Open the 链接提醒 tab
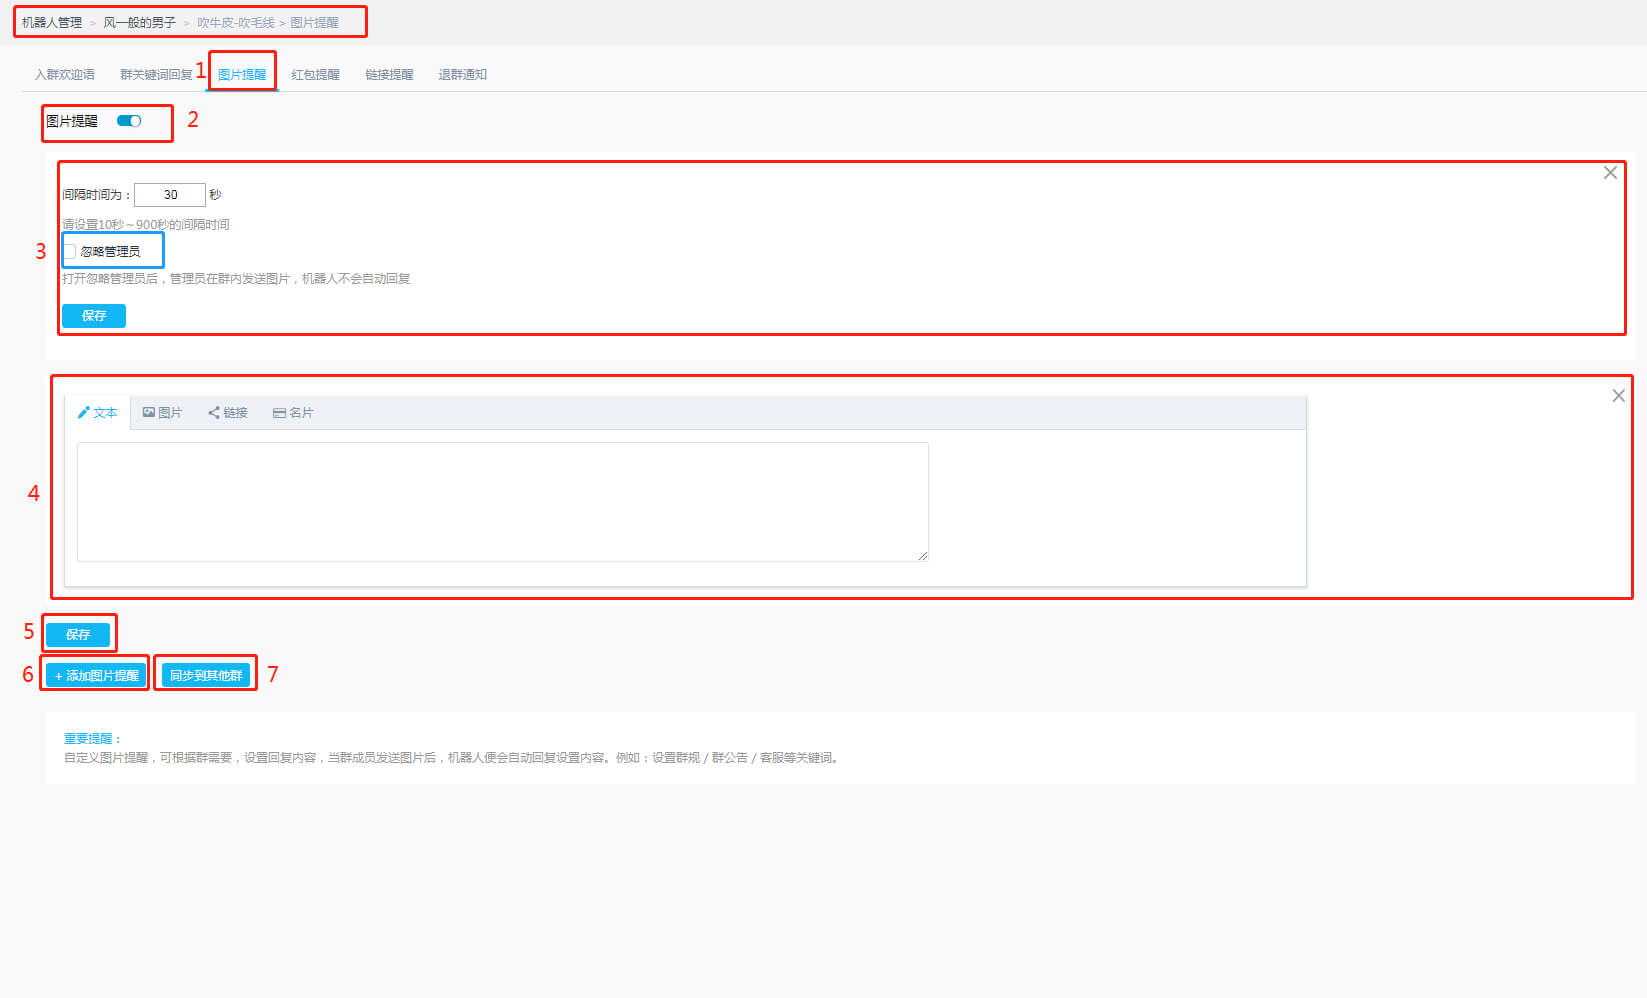This screenshot has height=998, width=1647. (389, 75)
